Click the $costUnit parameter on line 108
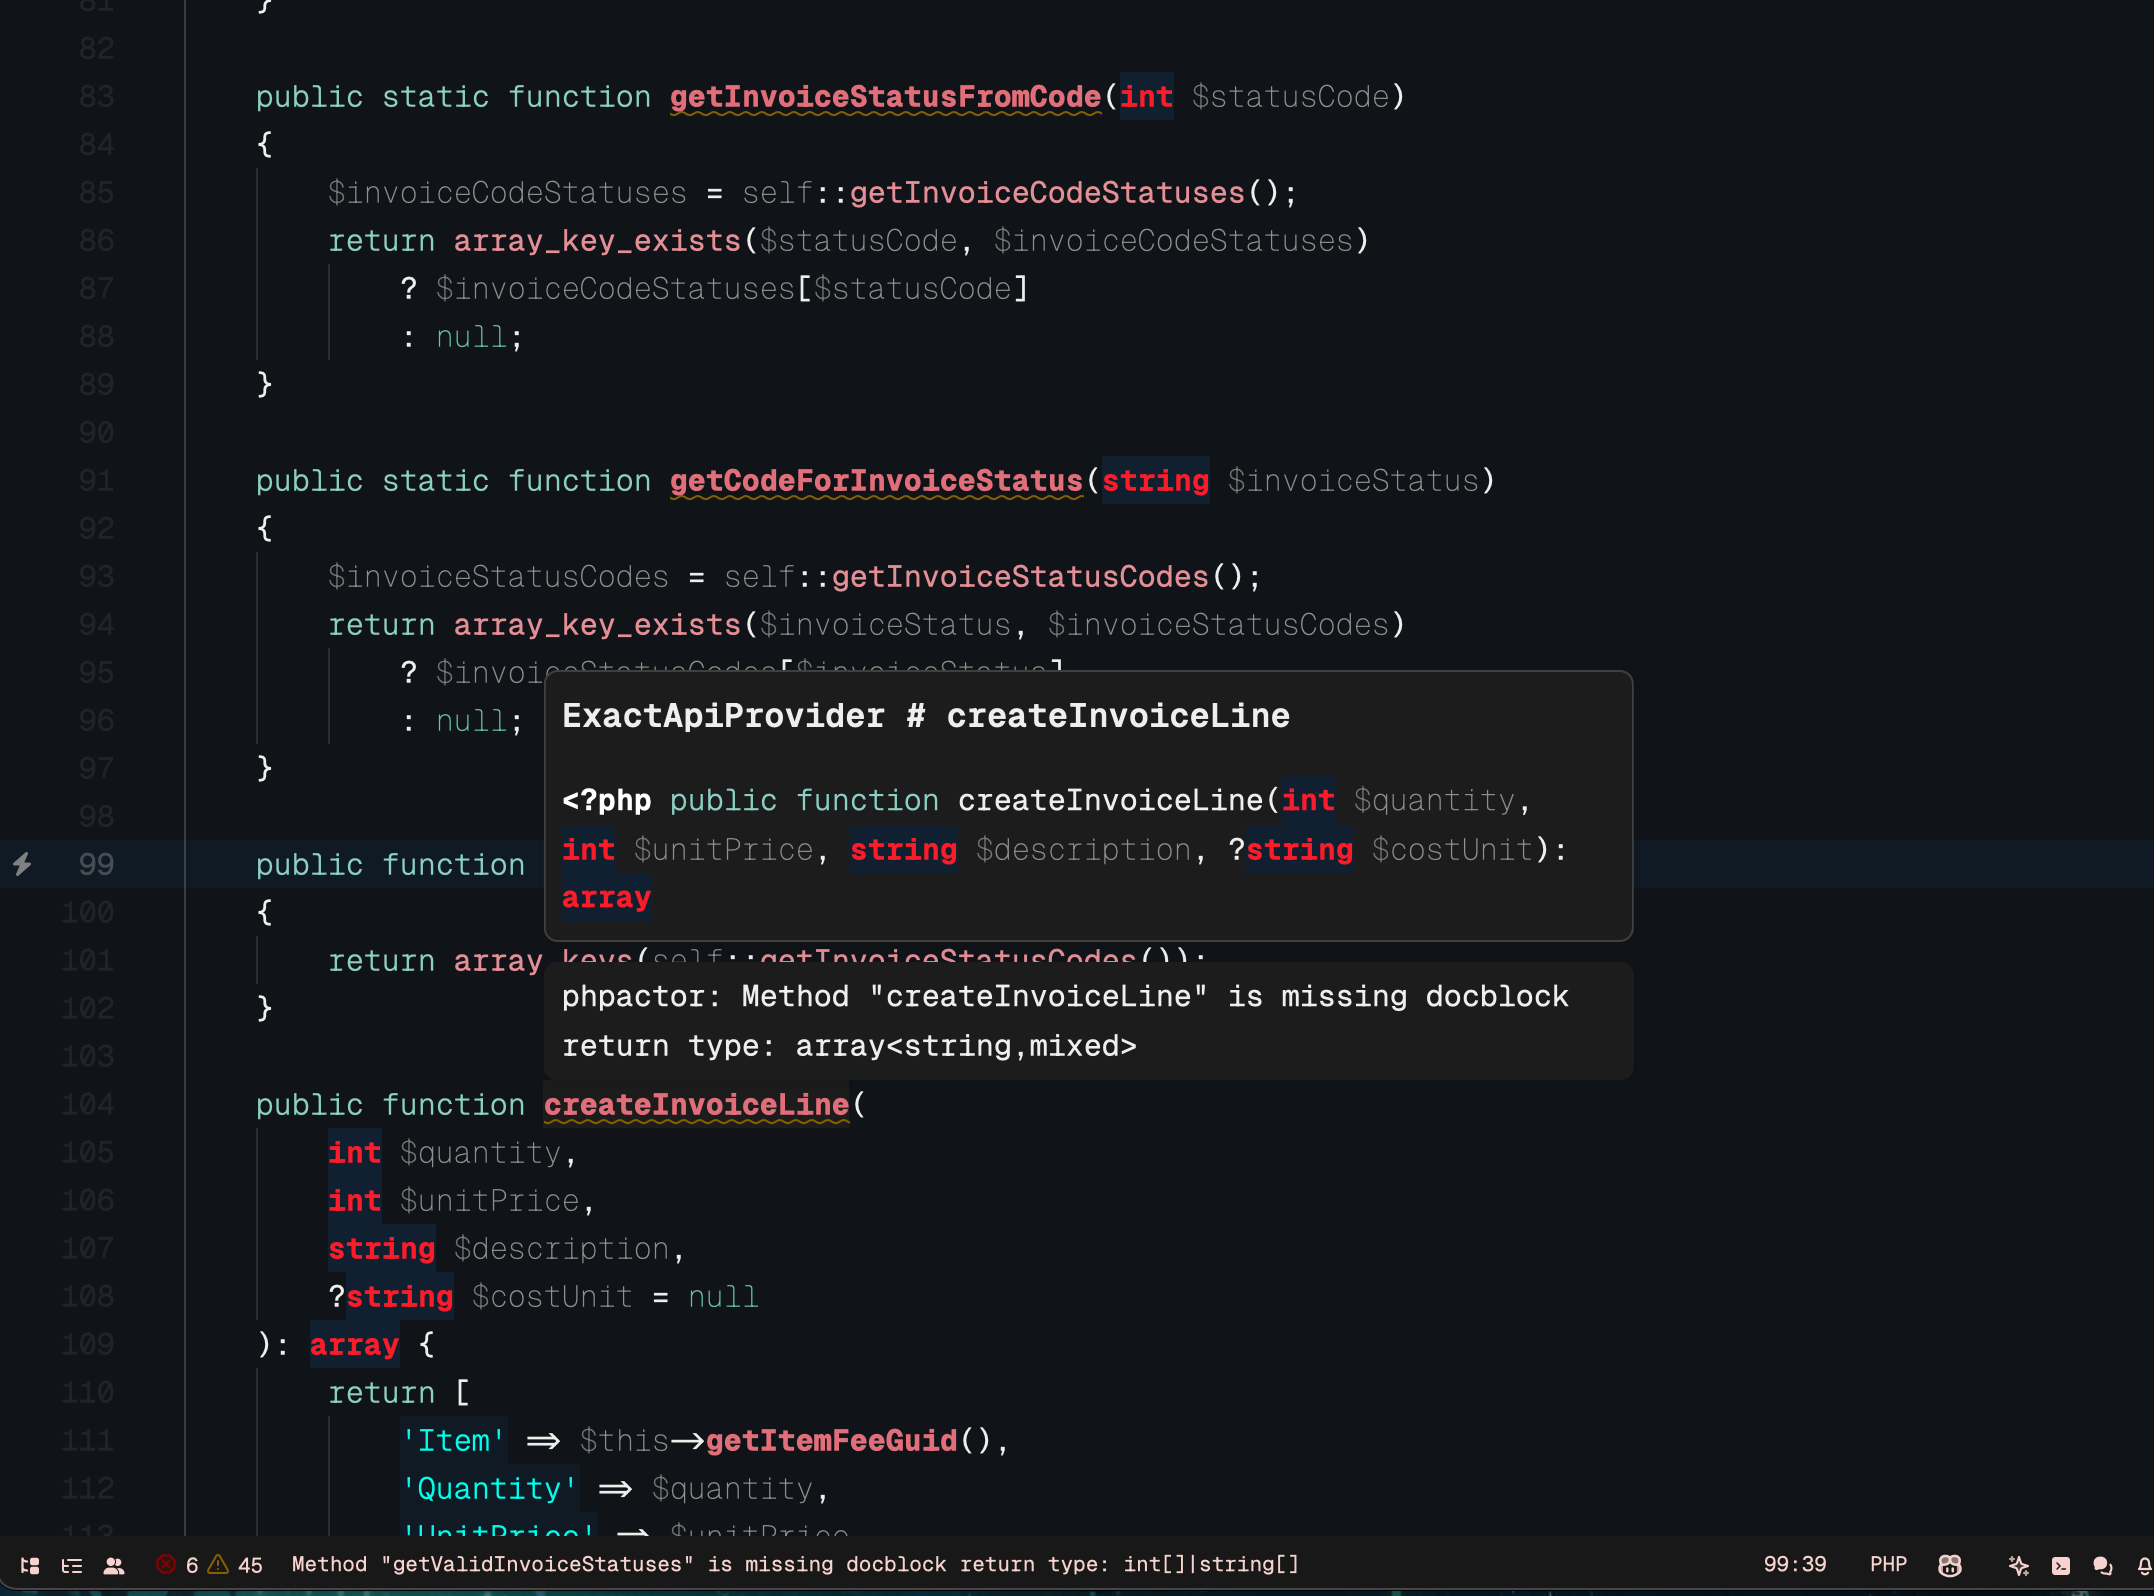 [x=552, y=1297]
